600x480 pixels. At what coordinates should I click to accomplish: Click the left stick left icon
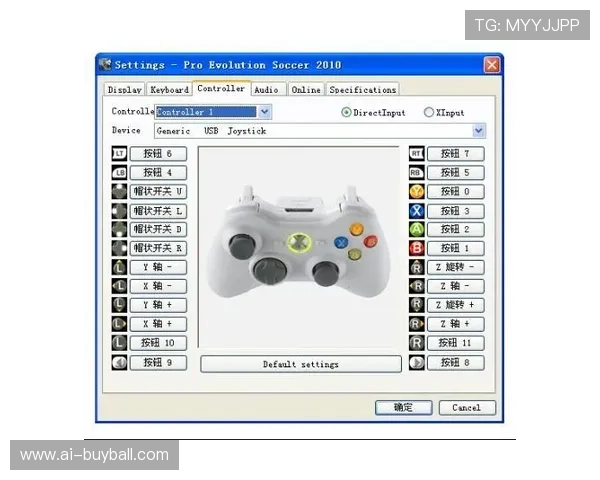coord(119,286)
